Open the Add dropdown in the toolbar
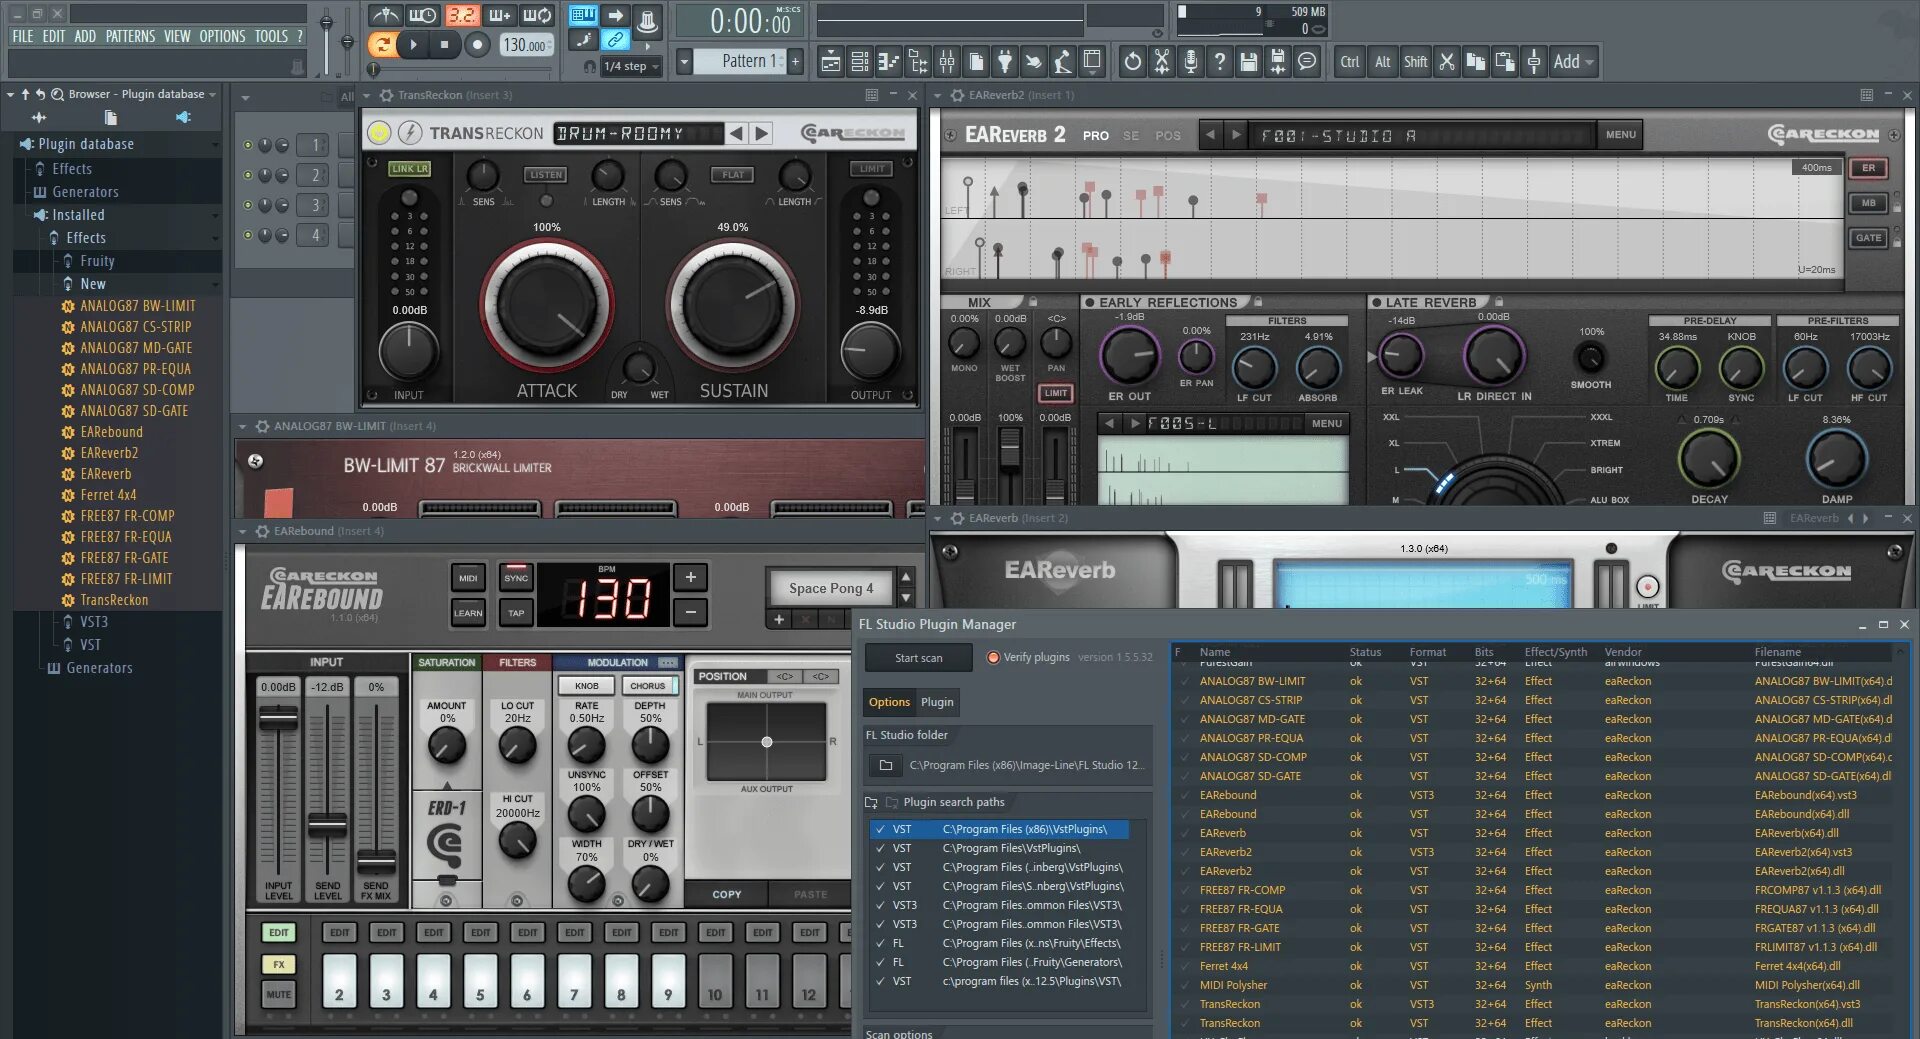The image size is (1920, 1039). [1574, 62]
